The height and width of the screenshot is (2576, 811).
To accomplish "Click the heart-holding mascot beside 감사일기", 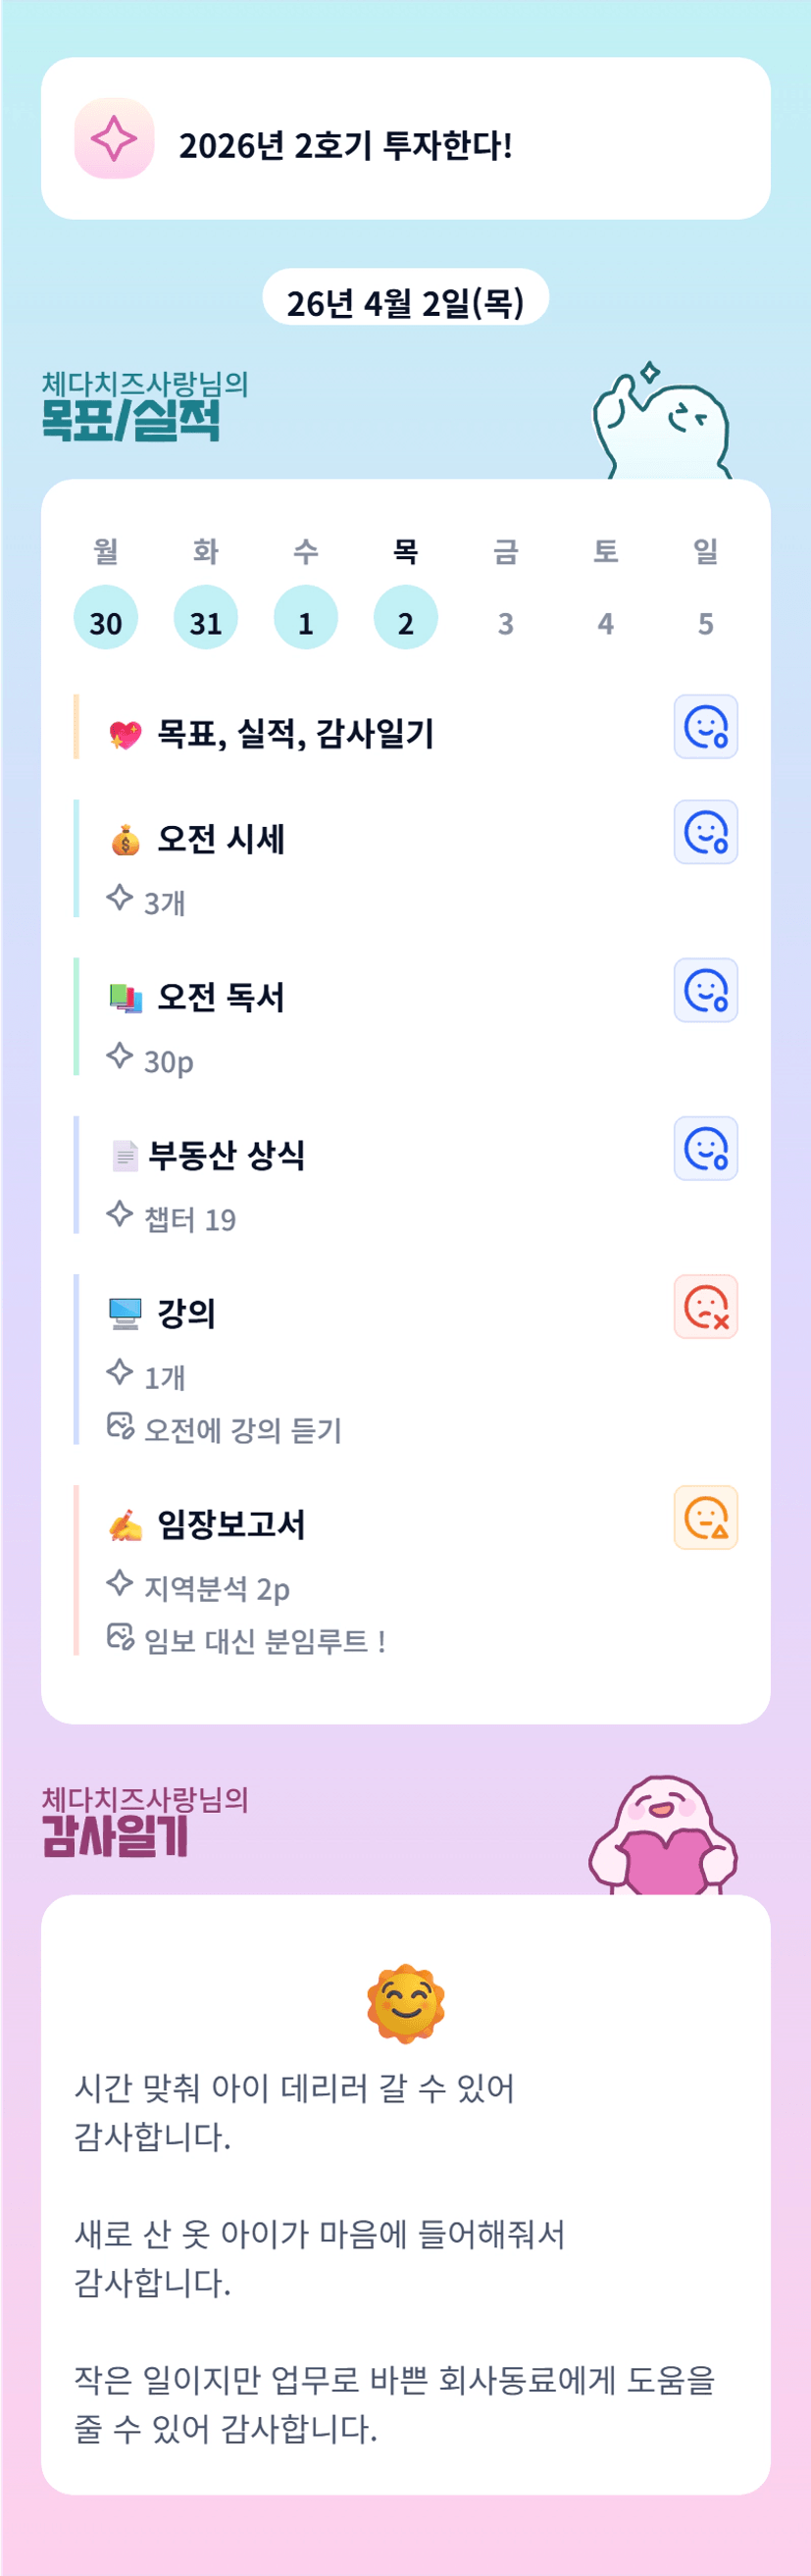I will coord(662,1838).
